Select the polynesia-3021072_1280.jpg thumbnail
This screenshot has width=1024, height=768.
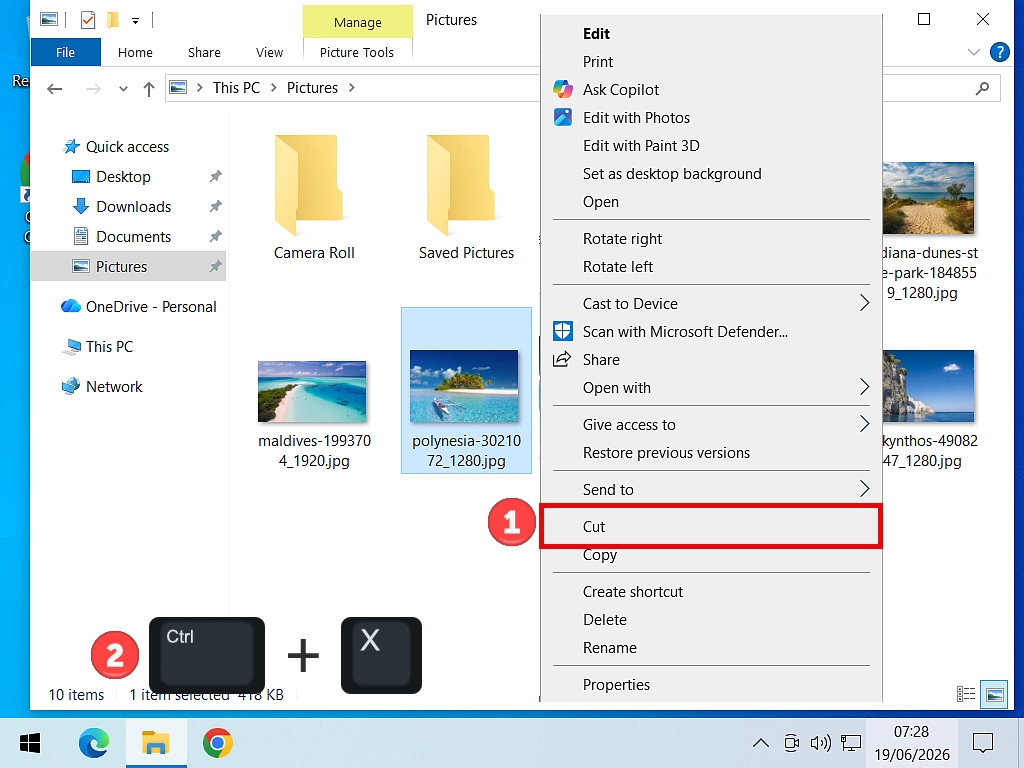pyautogui.click(x=464, y=387)
